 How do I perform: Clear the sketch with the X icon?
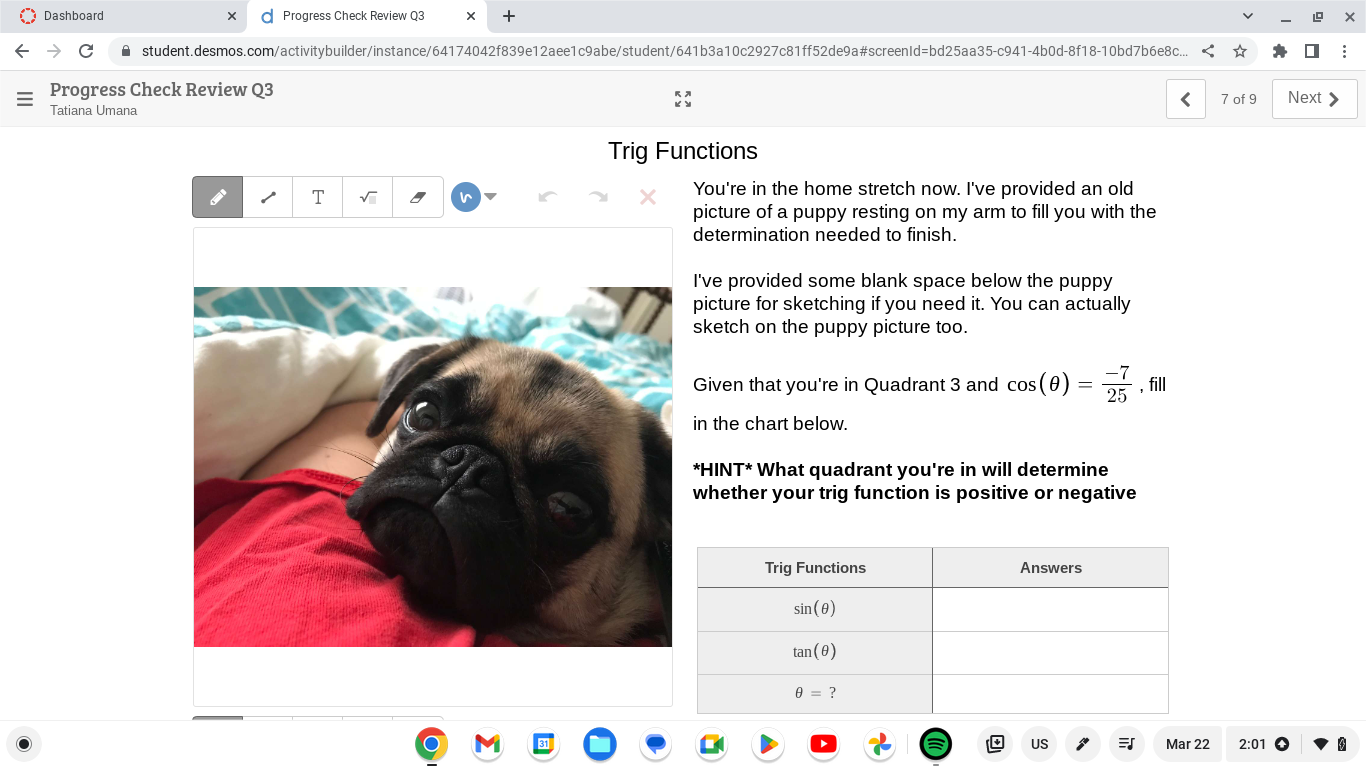(x=648, y=197)
